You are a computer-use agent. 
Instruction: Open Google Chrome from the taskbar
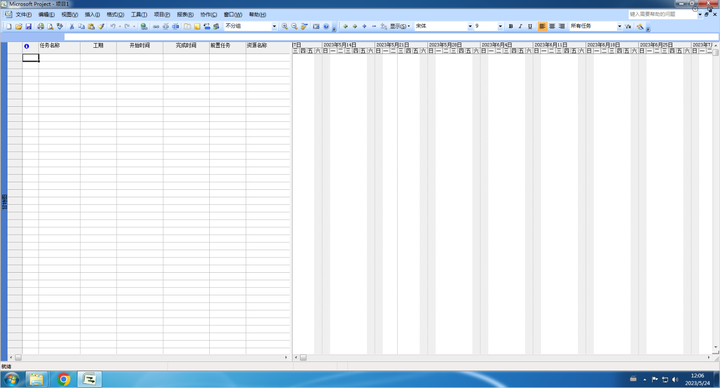pos(64,379)
